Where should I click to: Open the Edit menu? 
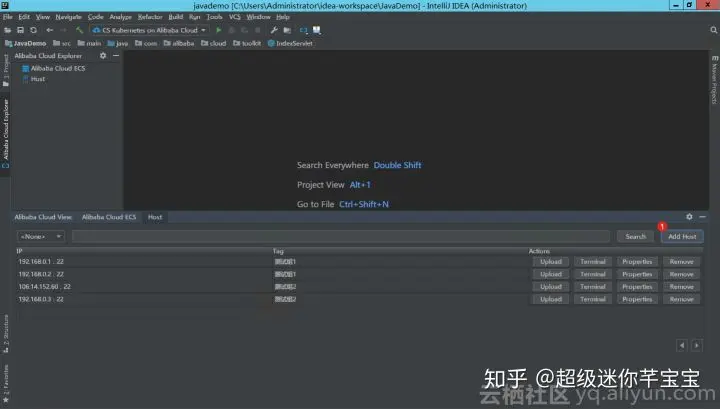click(24, 17)
